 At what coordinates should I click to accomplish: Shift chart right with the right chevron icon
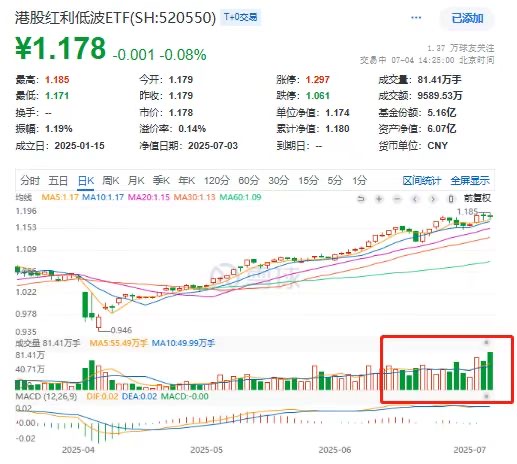[433, 199]
